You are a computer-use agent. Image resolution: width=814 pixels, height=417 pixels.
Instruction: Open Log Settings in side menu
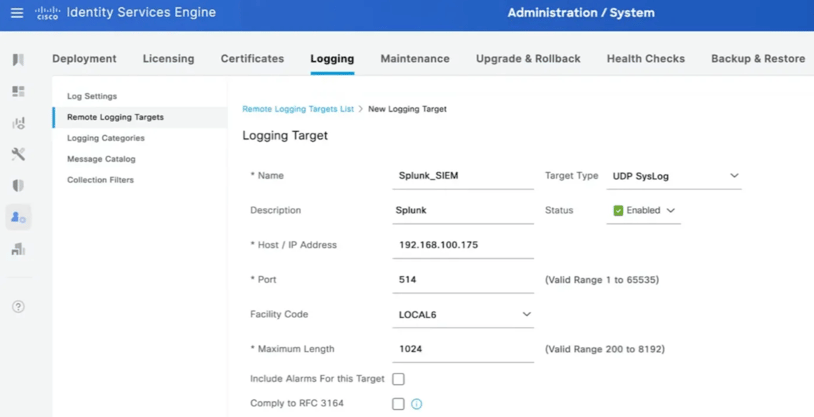click(x=92, y=96)
